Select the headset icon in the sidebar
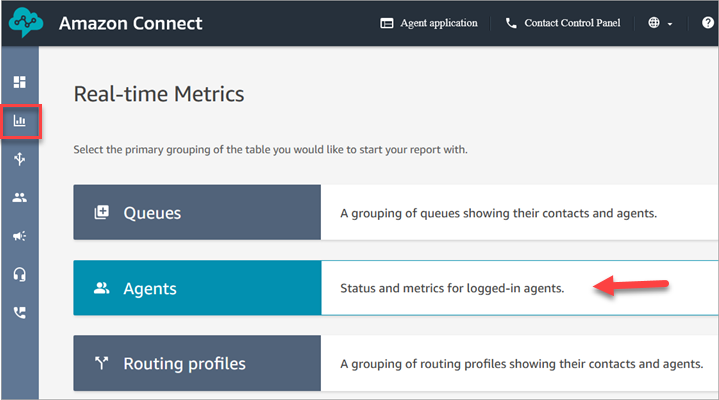This screenshot has width=719, height=400. (x=19, y=275)
